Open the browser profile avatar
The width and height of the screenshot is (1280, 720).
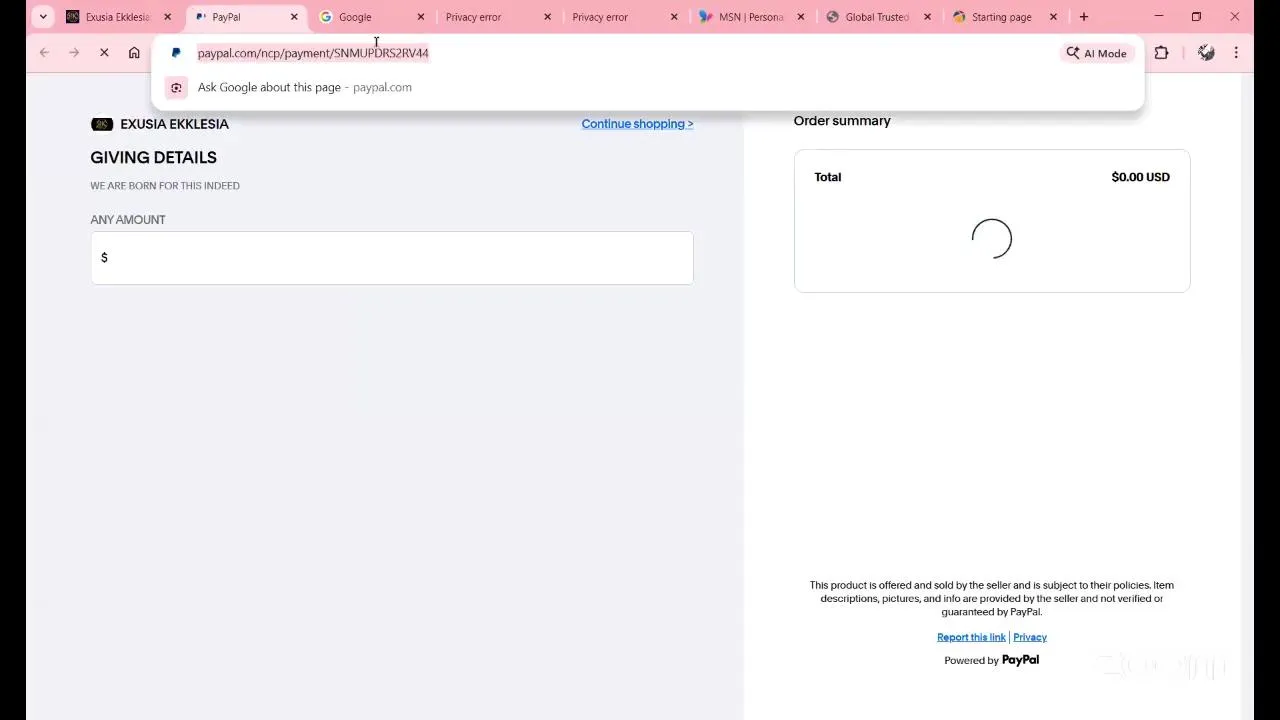[1206, 53]
